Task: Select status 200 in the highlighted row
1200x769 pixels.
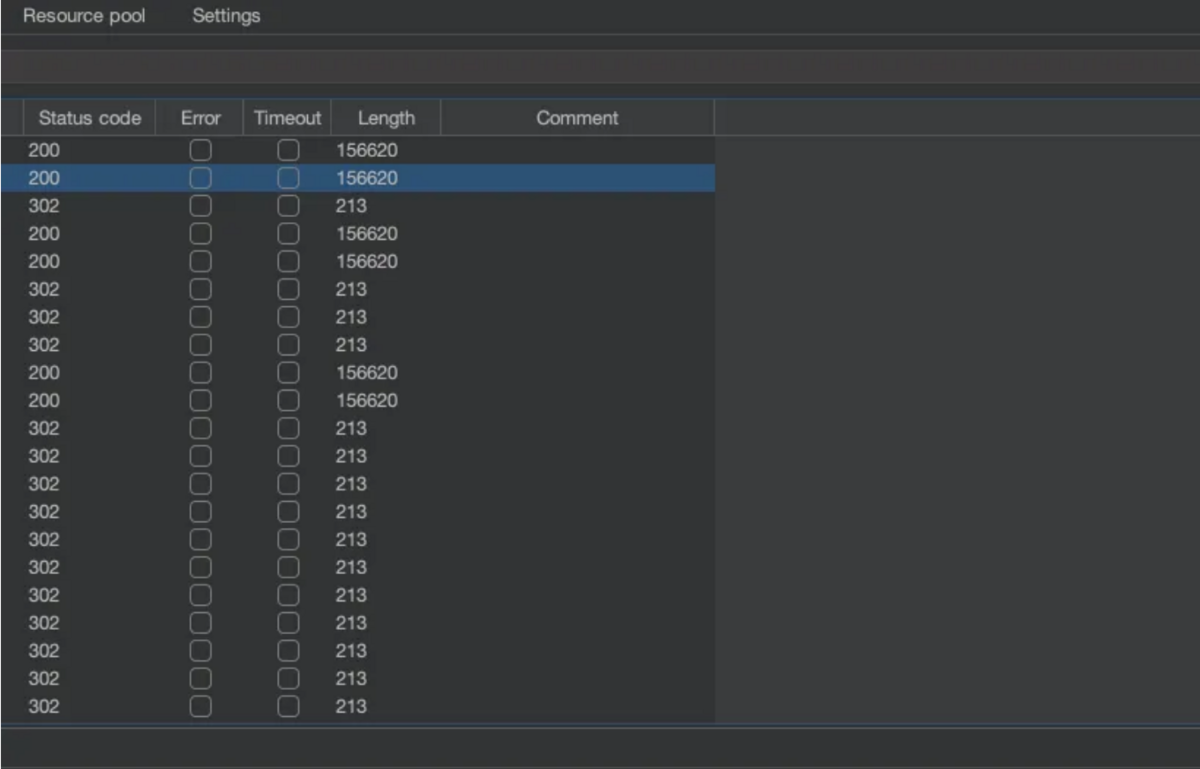Action: pos(44,178)
